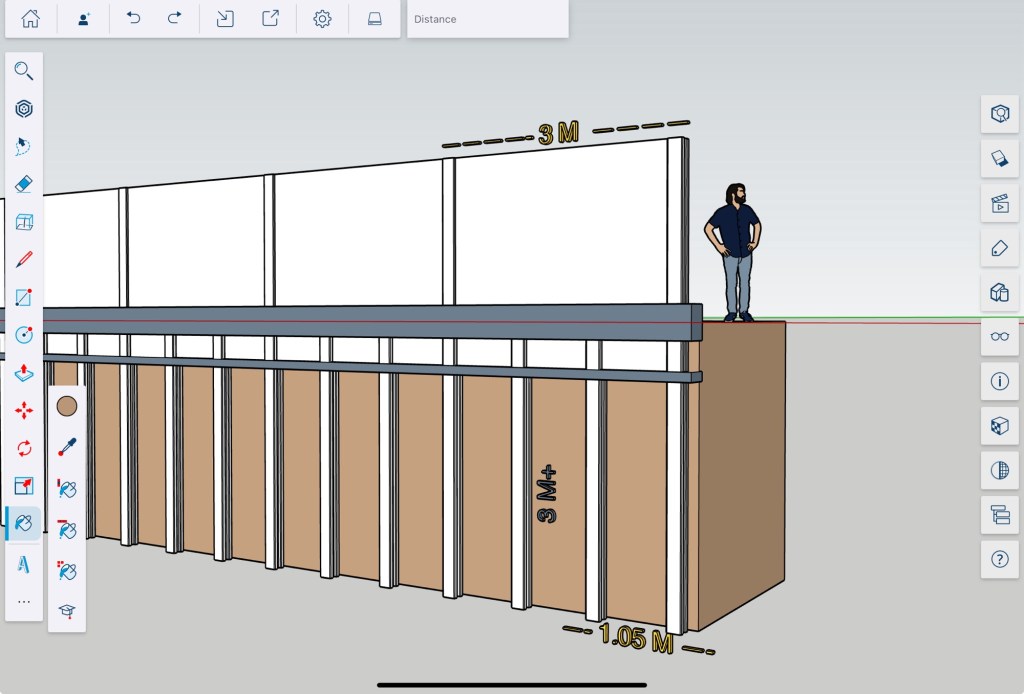Pick the eyedropper sample material tool

click(x=67, y=447)
